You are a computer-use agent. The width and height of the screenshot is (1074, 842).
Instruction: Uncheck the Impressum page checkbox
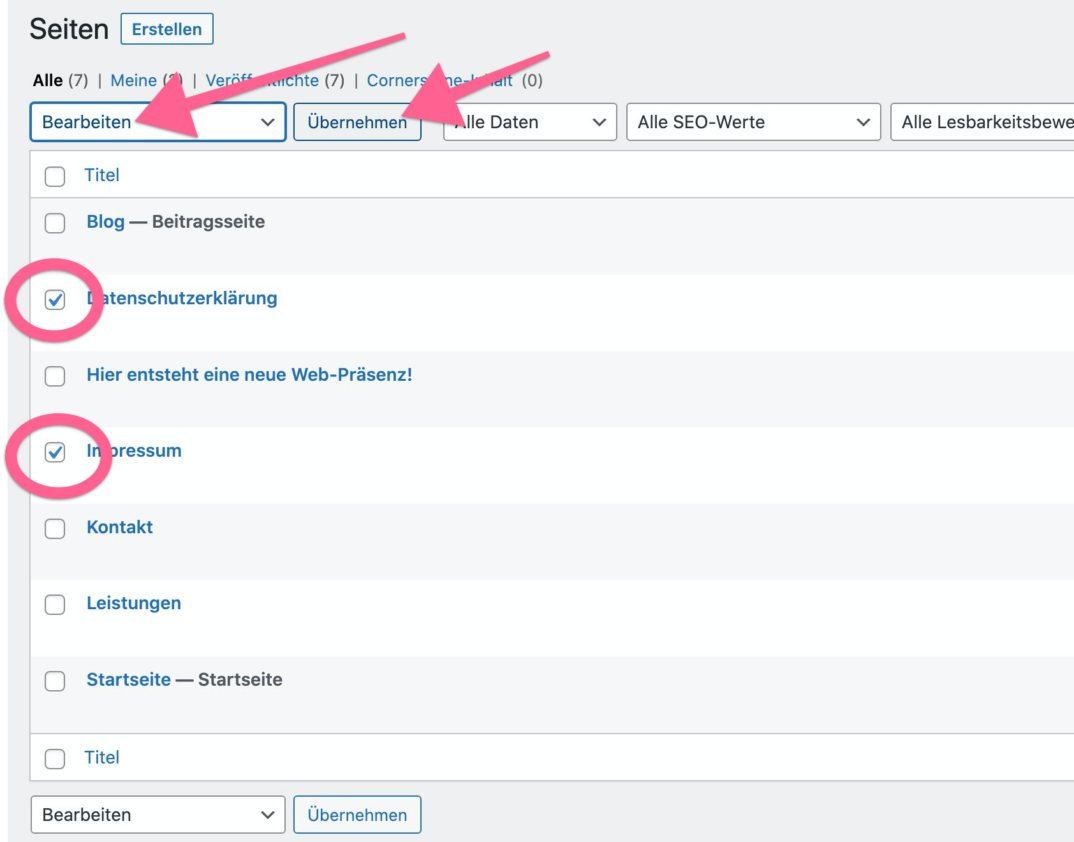[55, 452]
